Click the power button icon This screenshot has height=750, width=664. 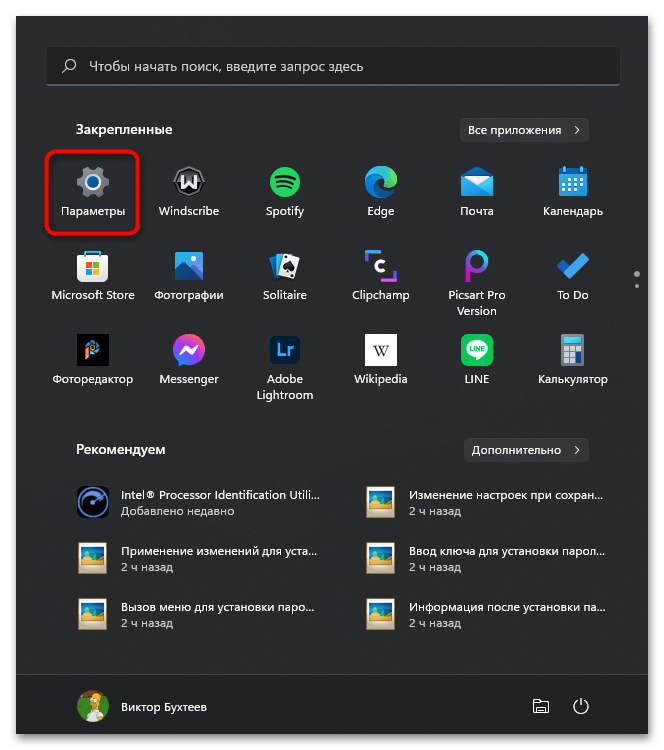(581, 706)
